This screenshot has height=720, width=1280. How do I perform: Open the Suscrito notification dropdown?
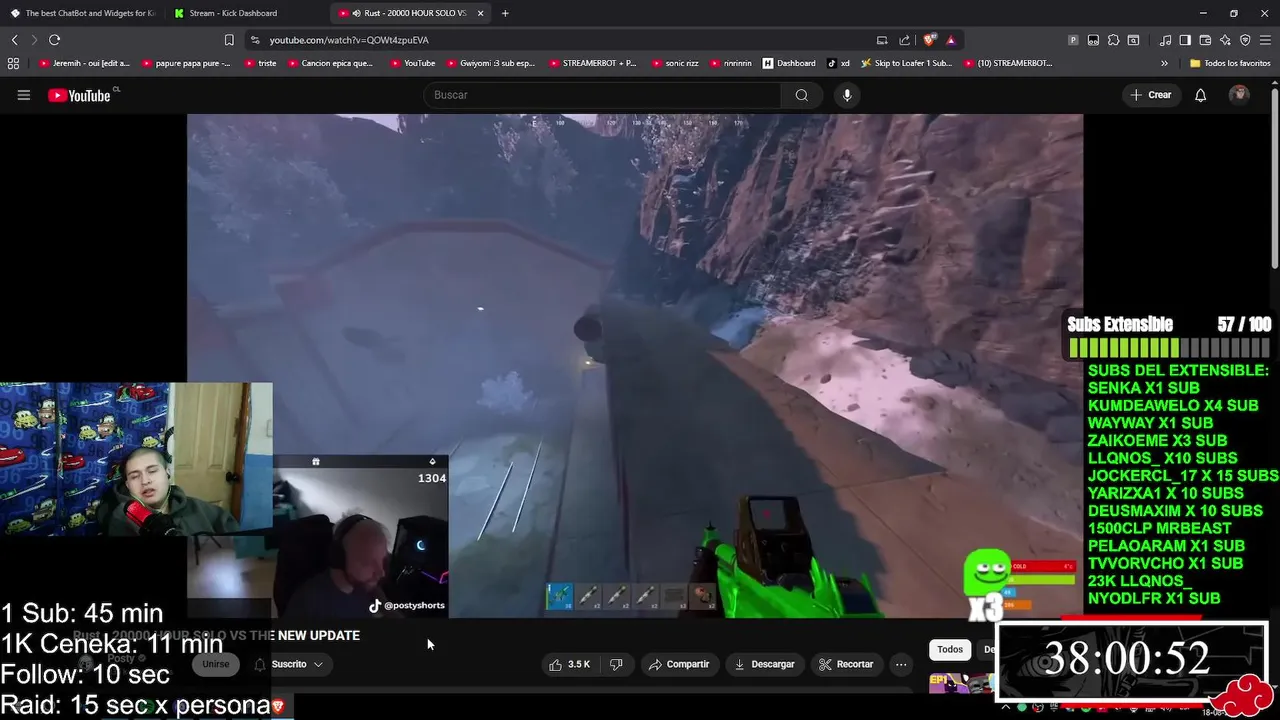point(289,664)
